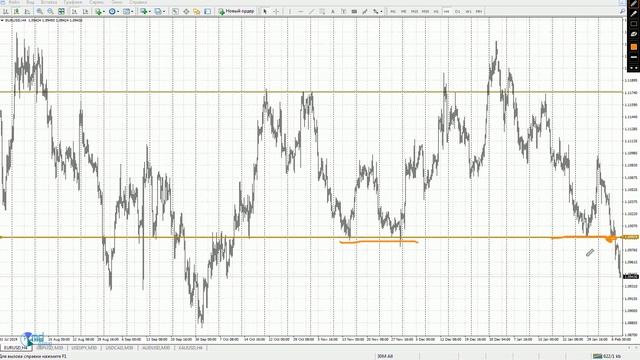This screenshot has width=640, height=360.
Task: Click the Новый ордер button
Action: (x=236, y=11)
